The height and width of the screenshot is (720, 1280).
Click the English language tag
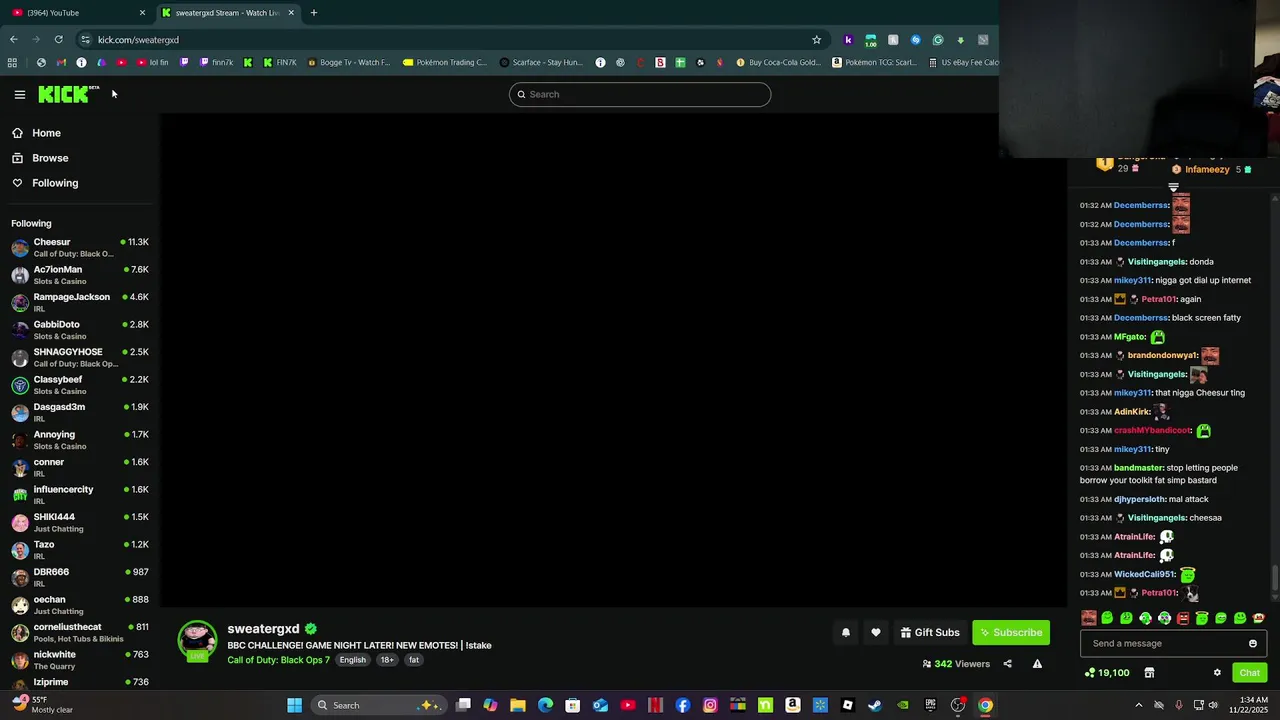coord(352,660)
